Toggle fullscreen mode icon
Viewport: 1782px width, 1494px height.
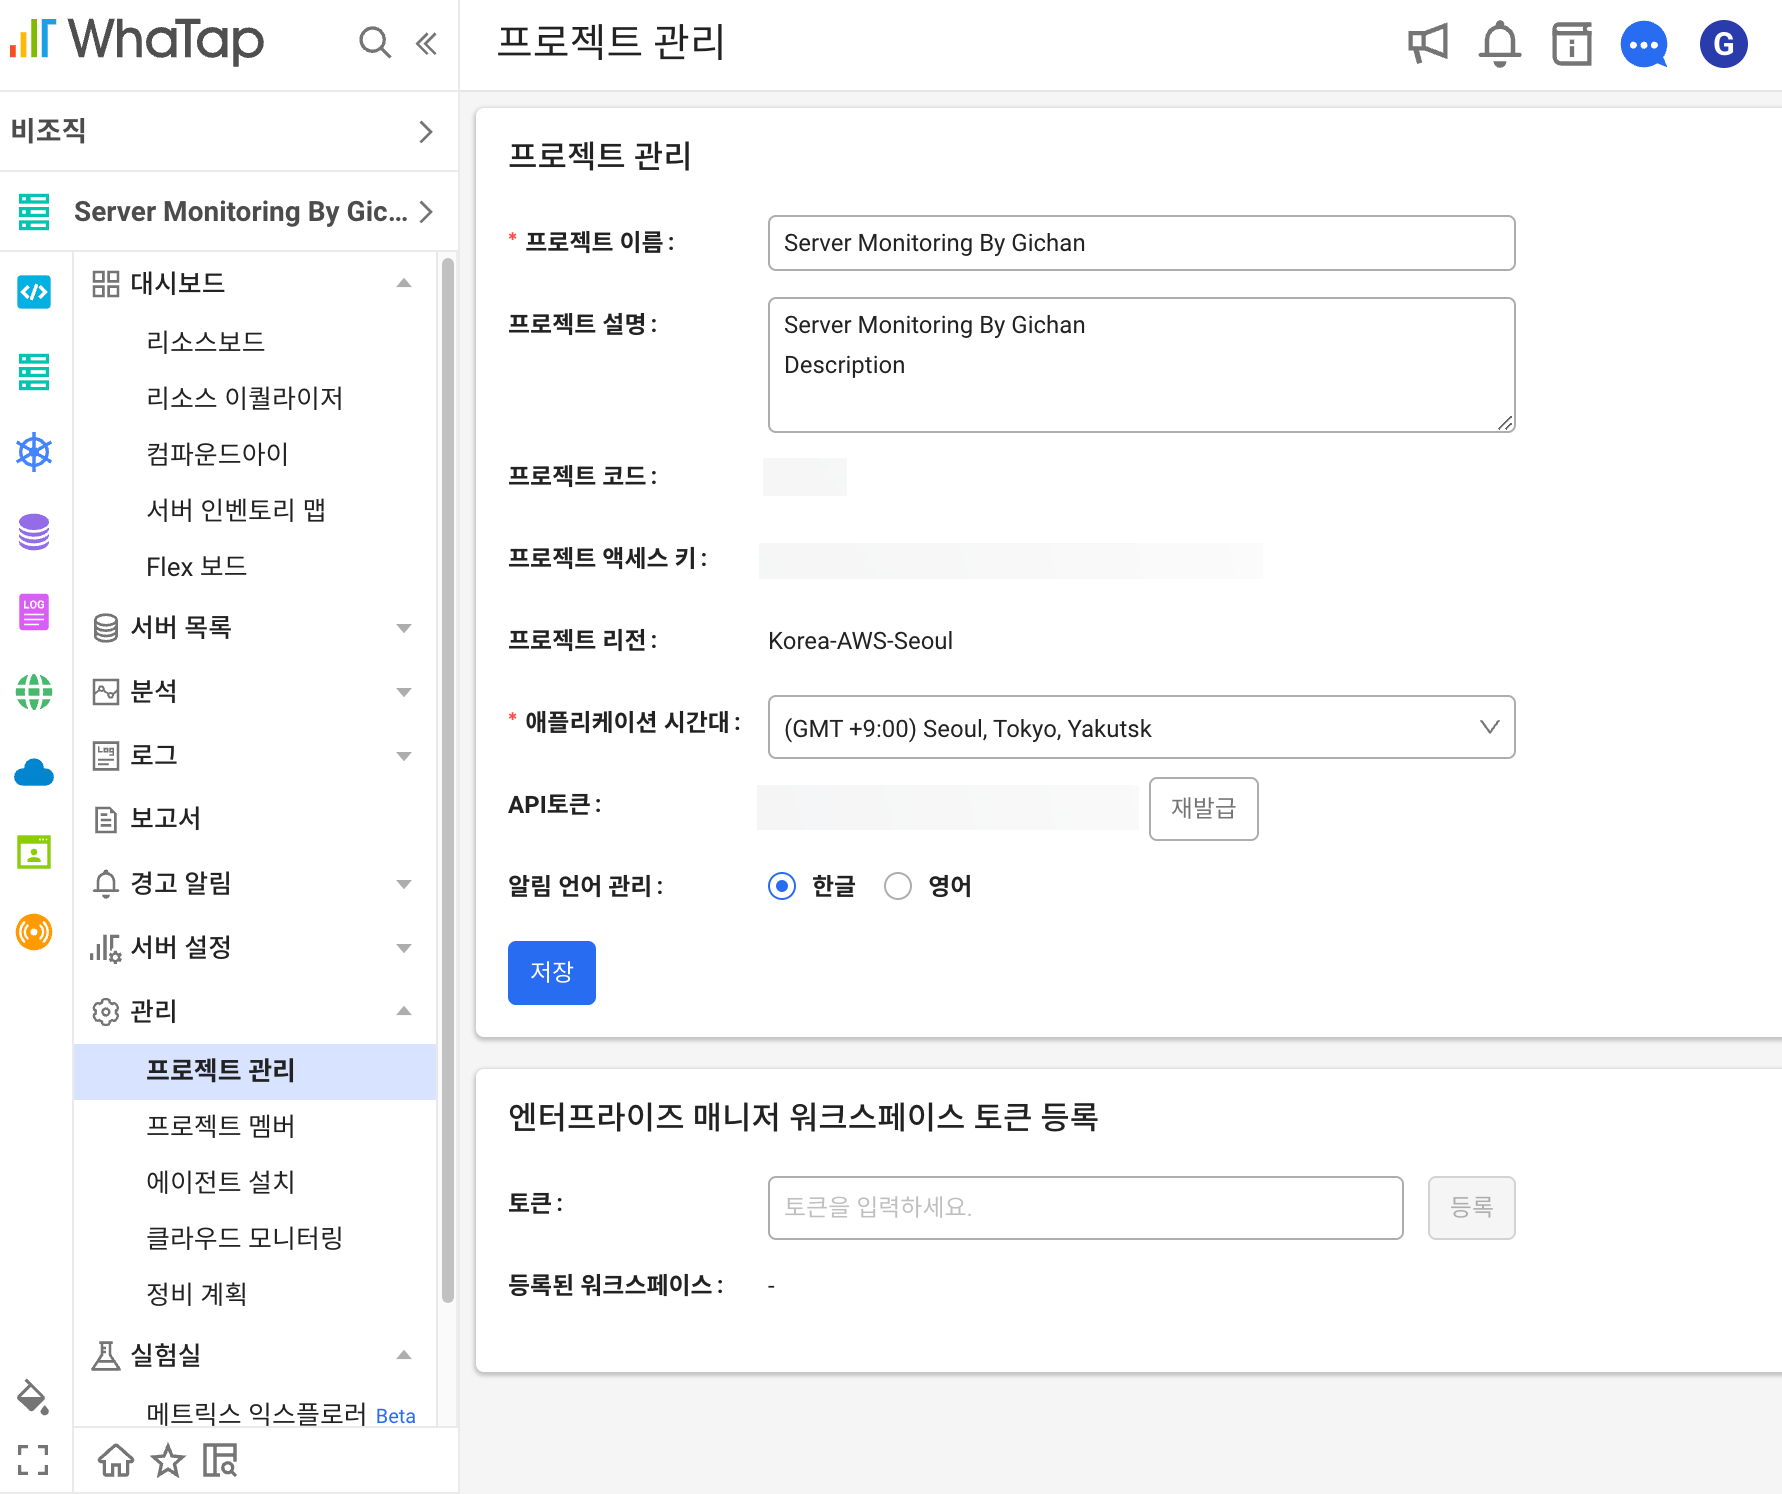point(33,1460)
